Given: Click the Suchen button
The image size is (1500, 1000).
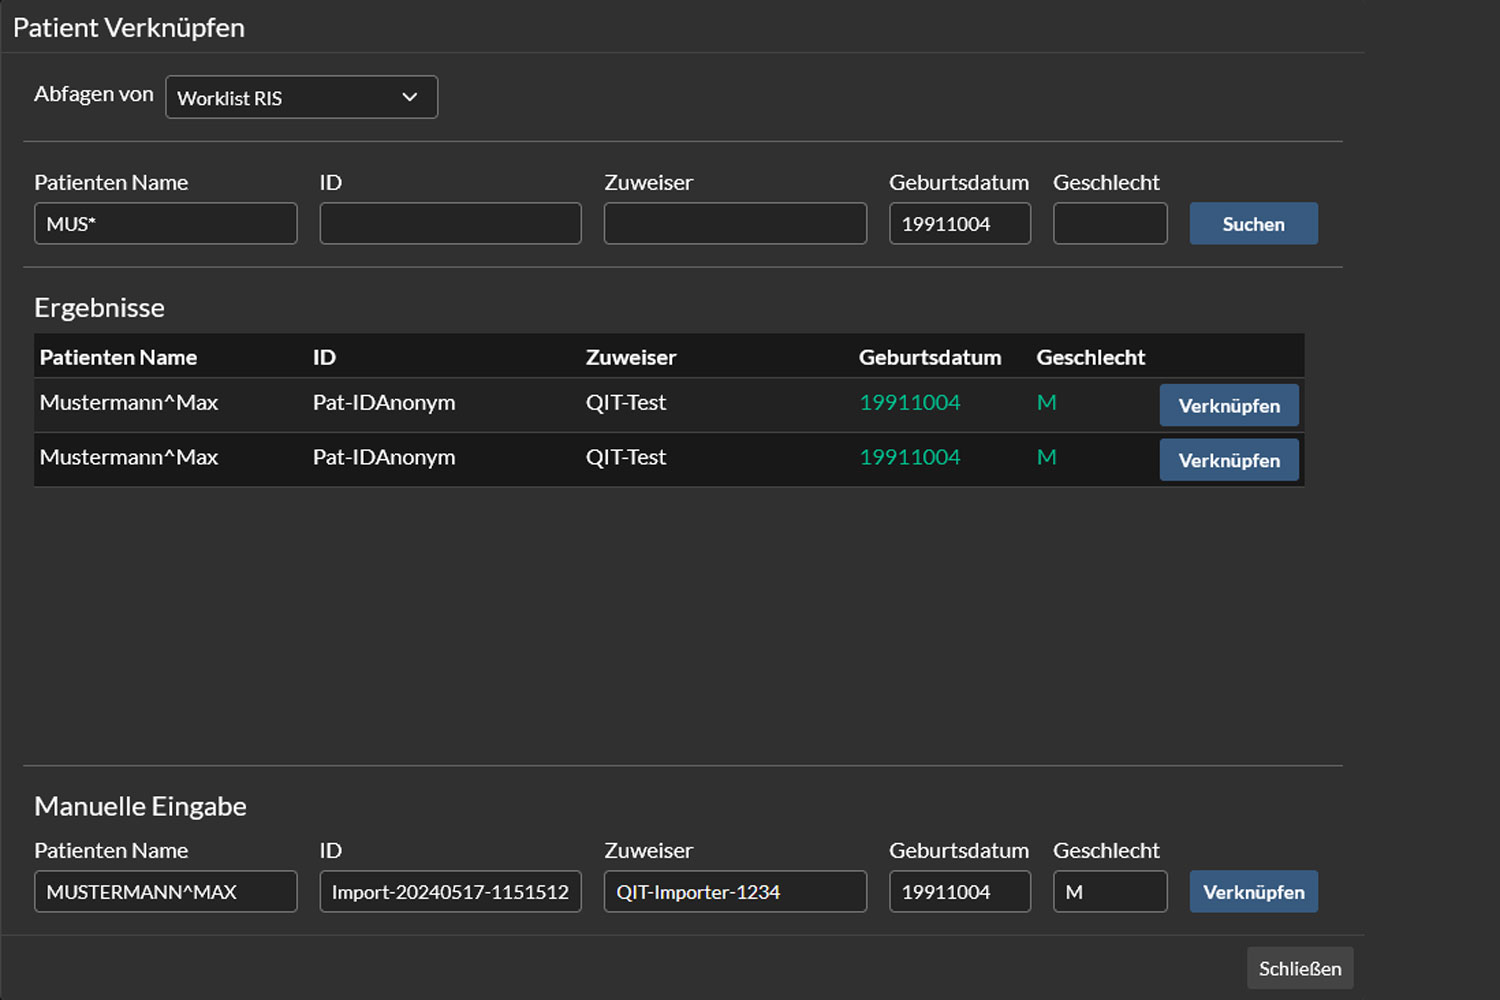Looking at the screenshot, I should click(1253, 223).
